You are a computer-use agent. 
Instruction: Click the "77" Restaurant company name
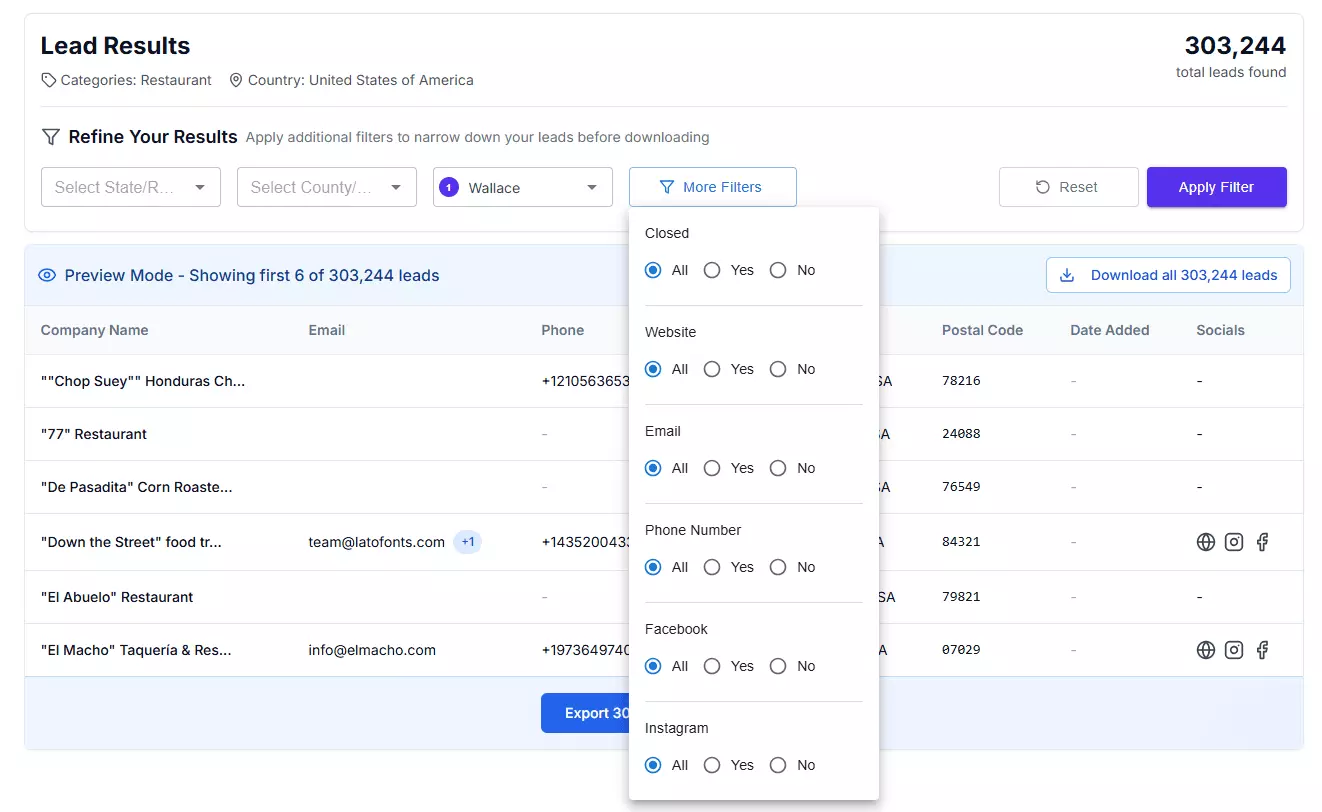click(x=94, y=434)
